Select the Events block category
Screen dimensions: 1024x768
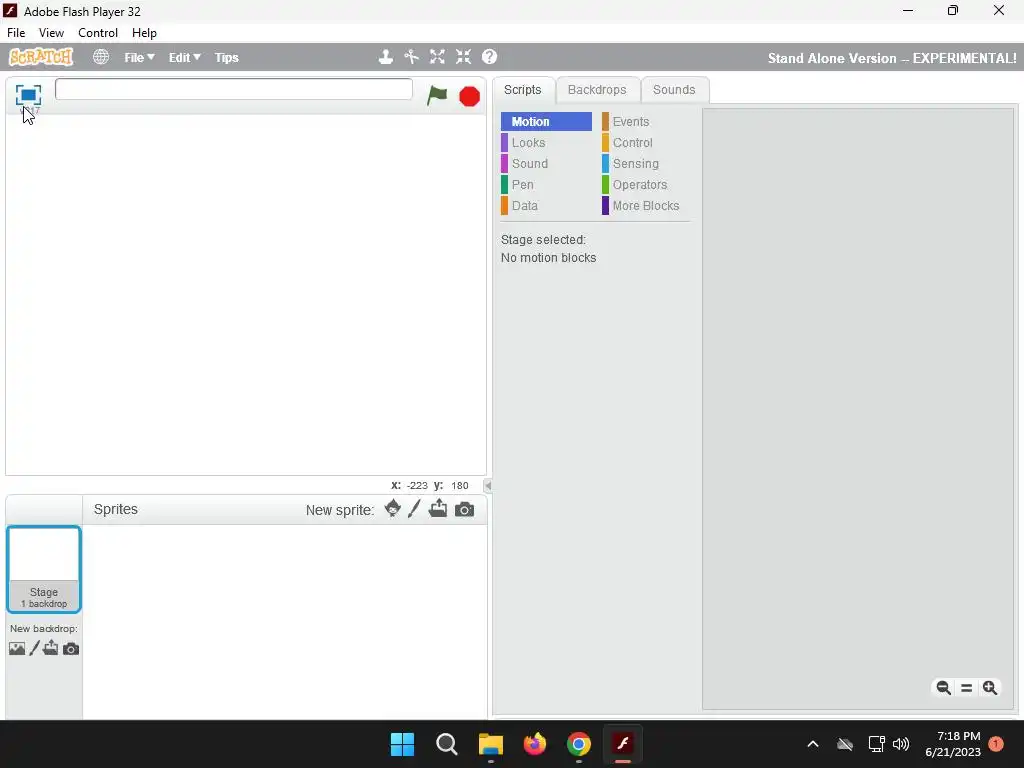(645, 121)
